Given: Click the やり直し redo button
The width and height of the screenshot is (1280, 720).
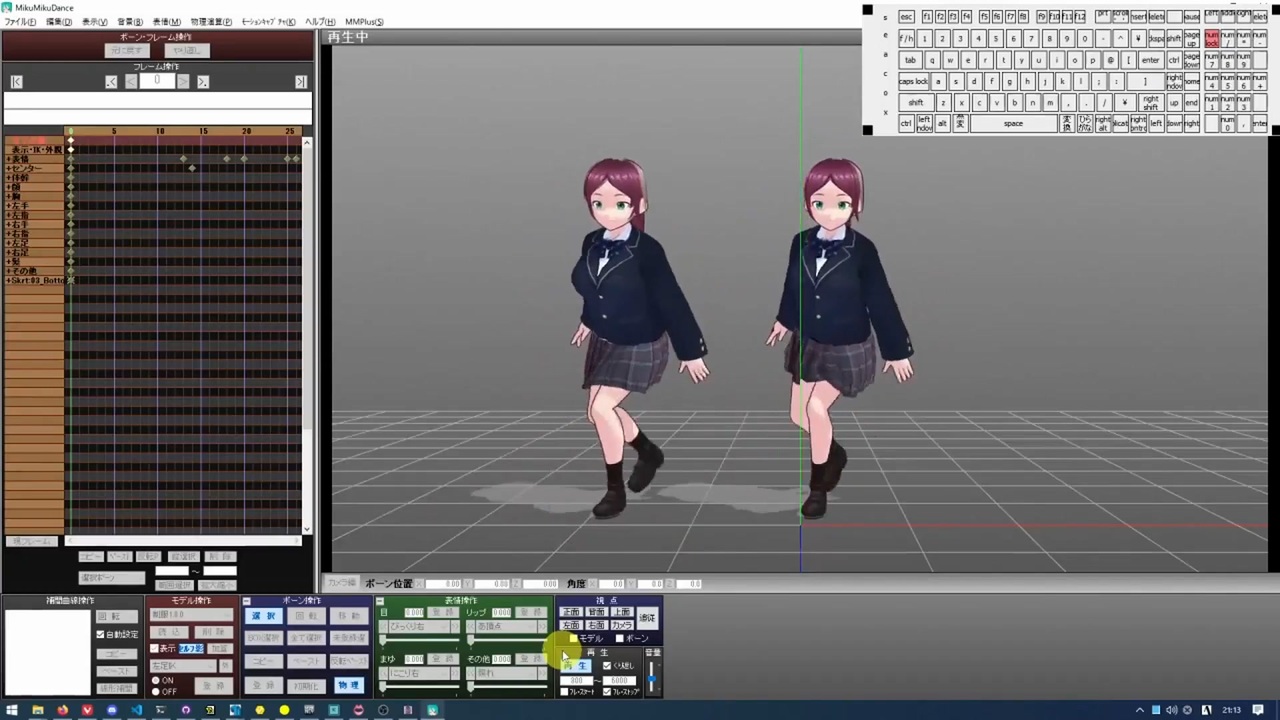Looking at the screenshot, I should 186,50.
